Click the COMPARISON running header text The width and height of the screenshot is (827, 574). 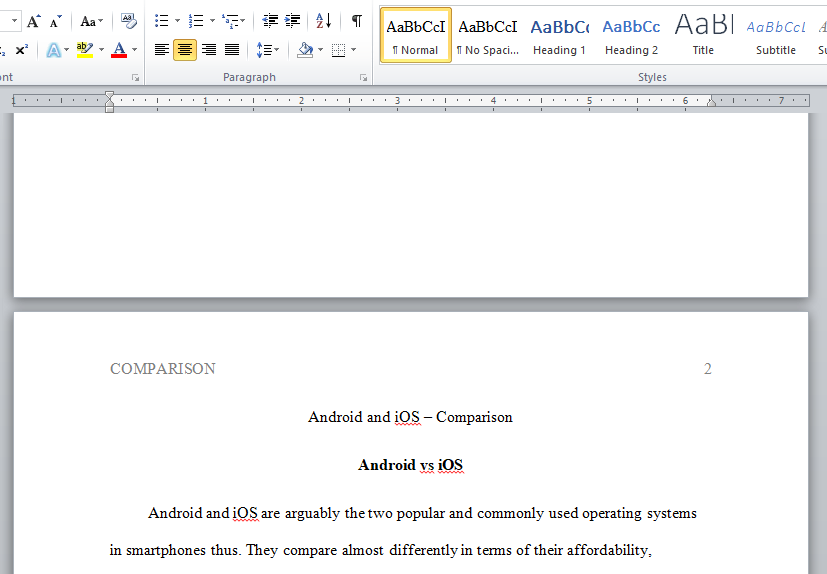(162, 369)
